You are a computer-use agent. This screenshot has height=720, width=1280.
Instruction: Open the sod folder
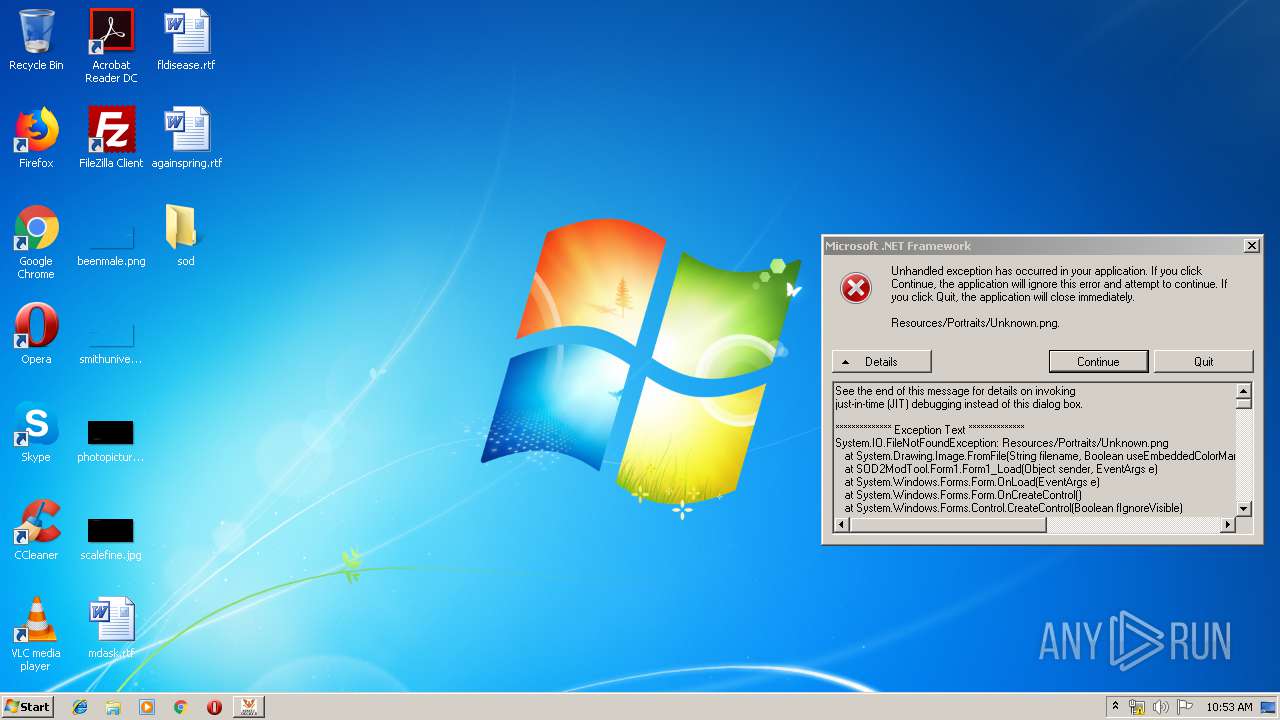pos(186,236)
